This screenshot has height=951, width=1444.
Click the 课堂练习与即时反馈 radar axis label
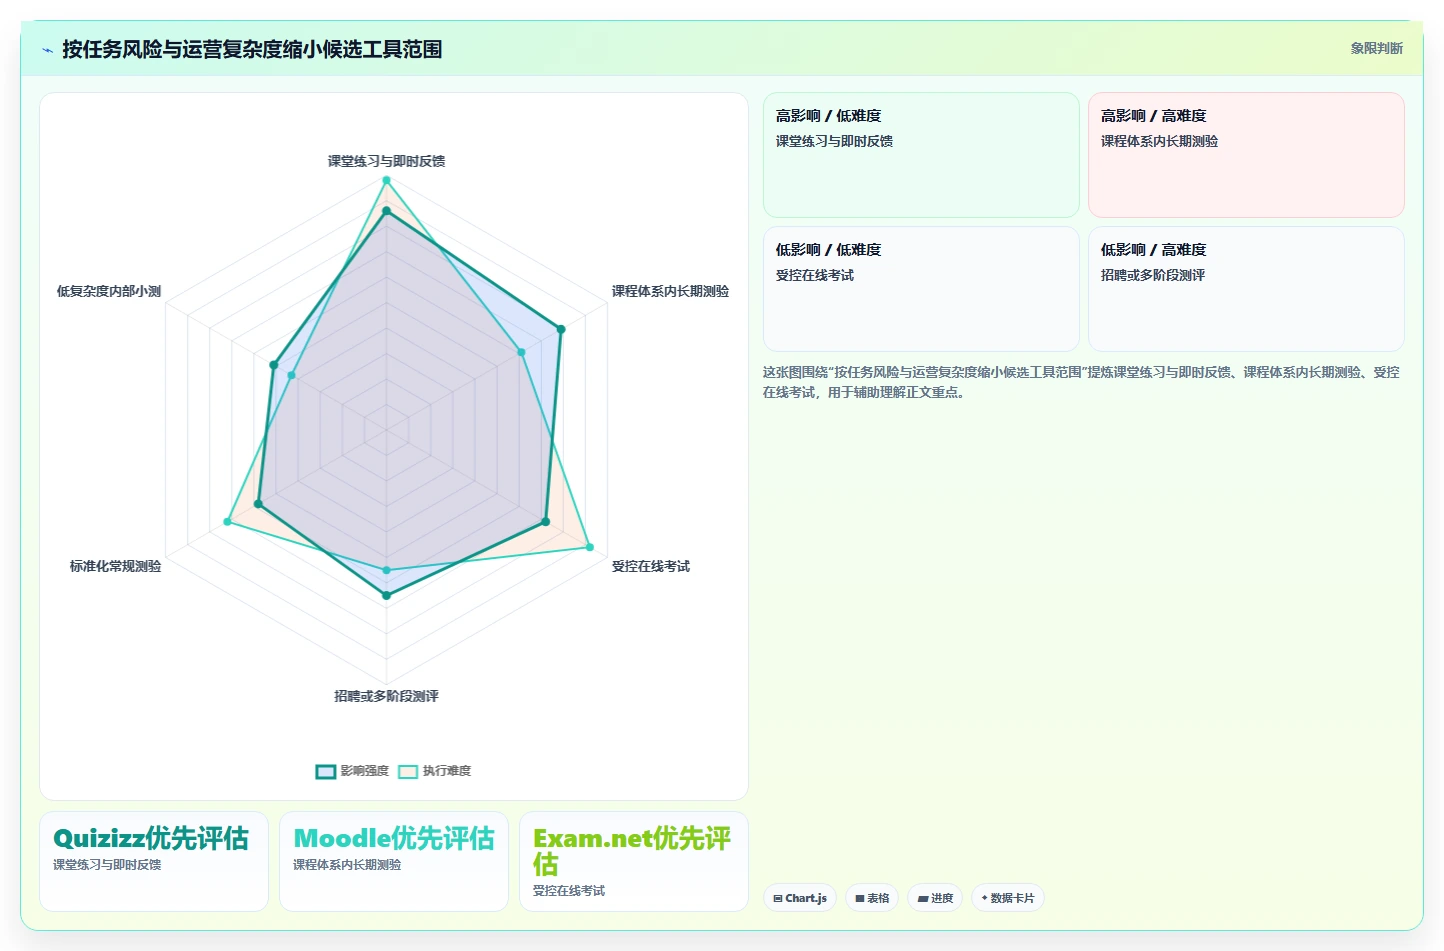tap(386, 161)
